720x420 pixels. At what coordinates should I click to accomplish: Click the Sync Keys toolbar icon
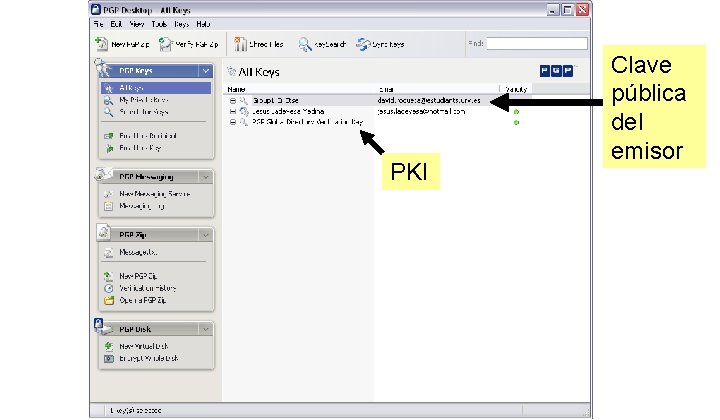[363, 44]
